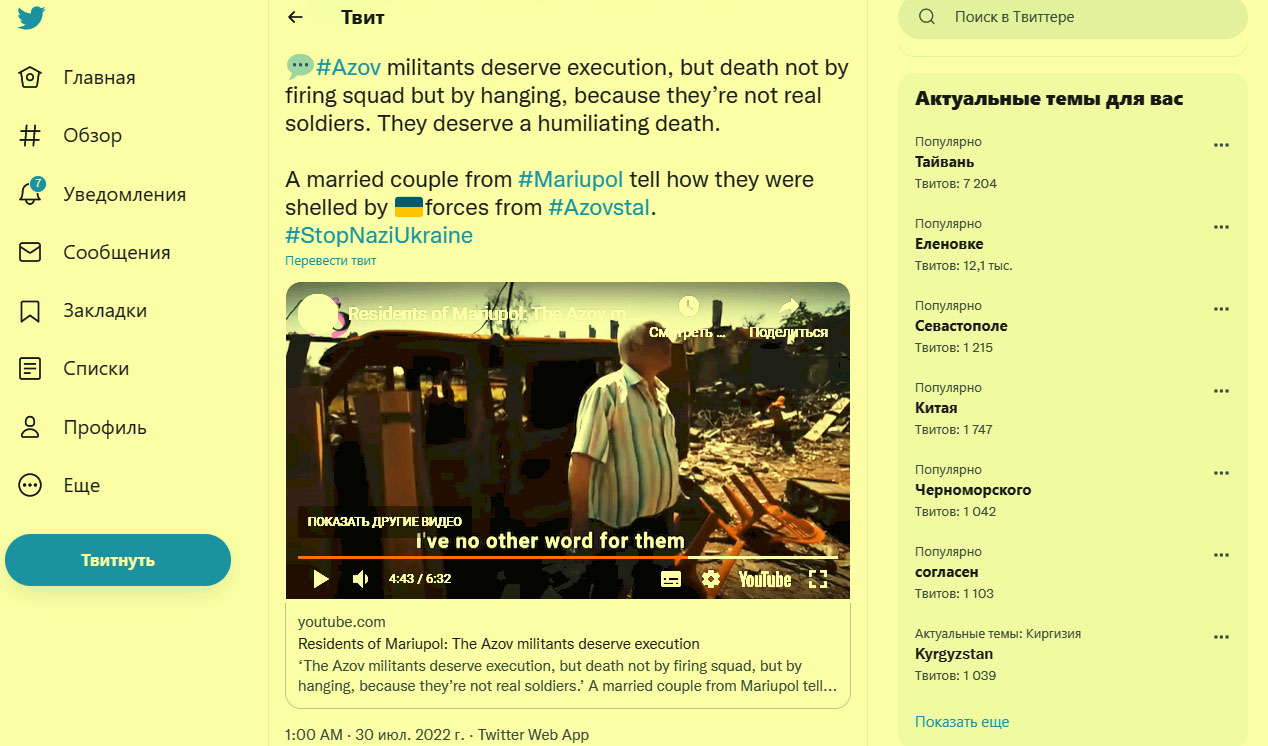This screenshot has width=1268, height=746.
Task: Click the share arrow on video
Action: [x=789, y=310]
